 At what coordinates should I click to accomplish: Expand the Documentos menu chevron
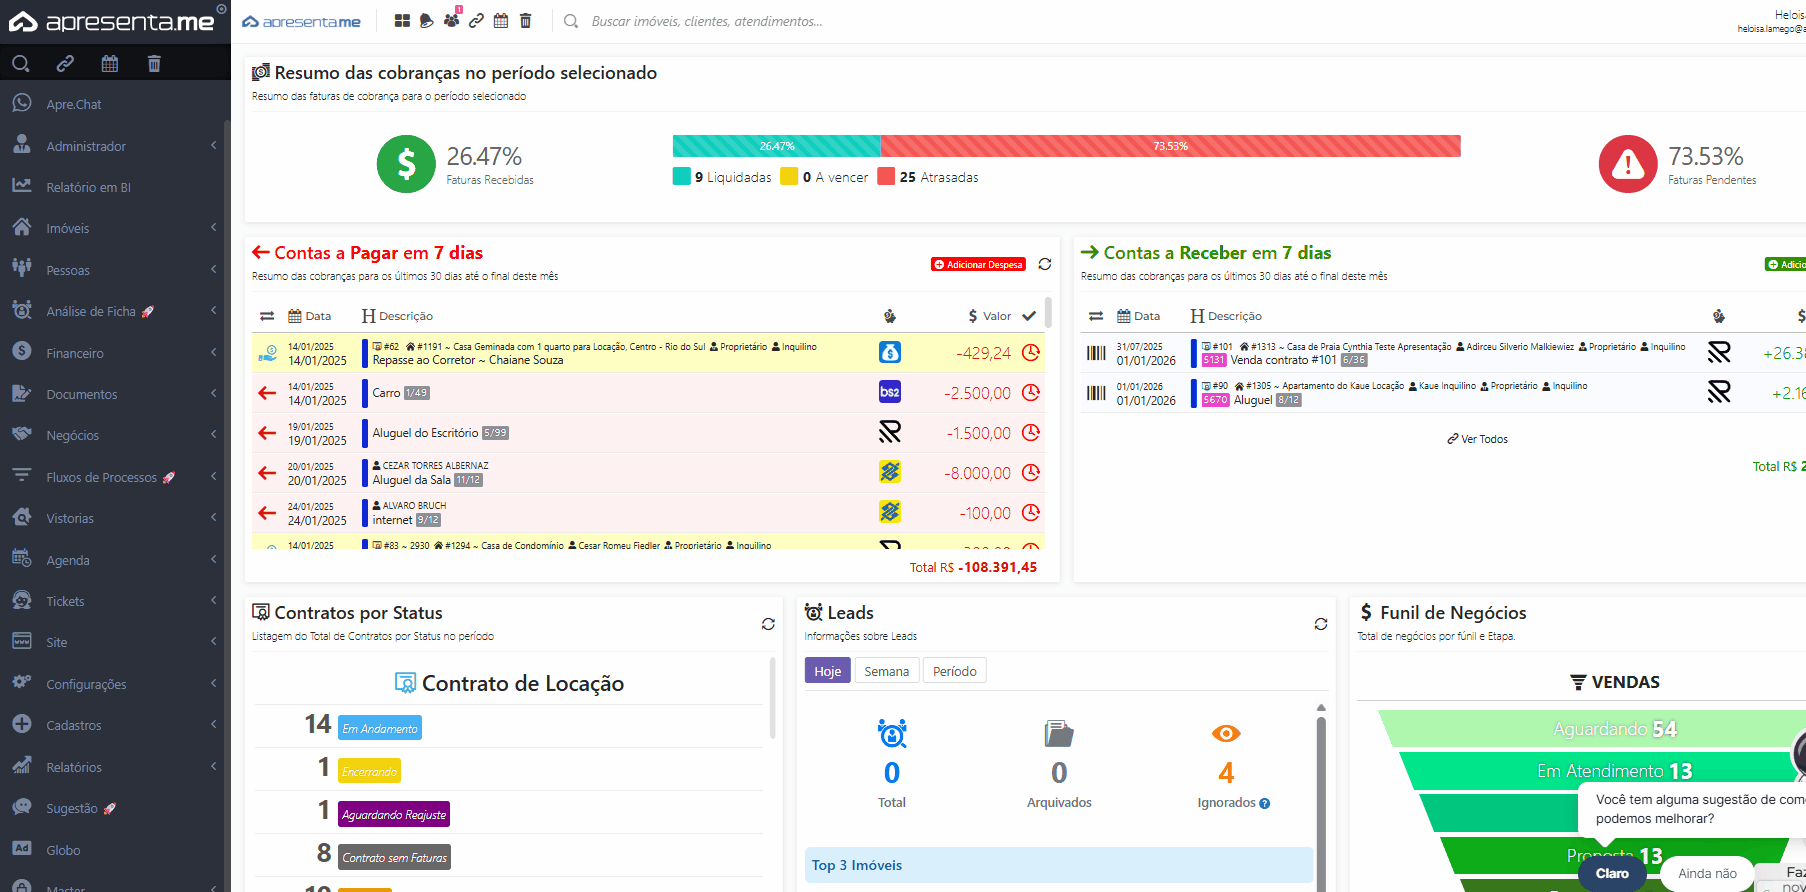coord(214,393)
